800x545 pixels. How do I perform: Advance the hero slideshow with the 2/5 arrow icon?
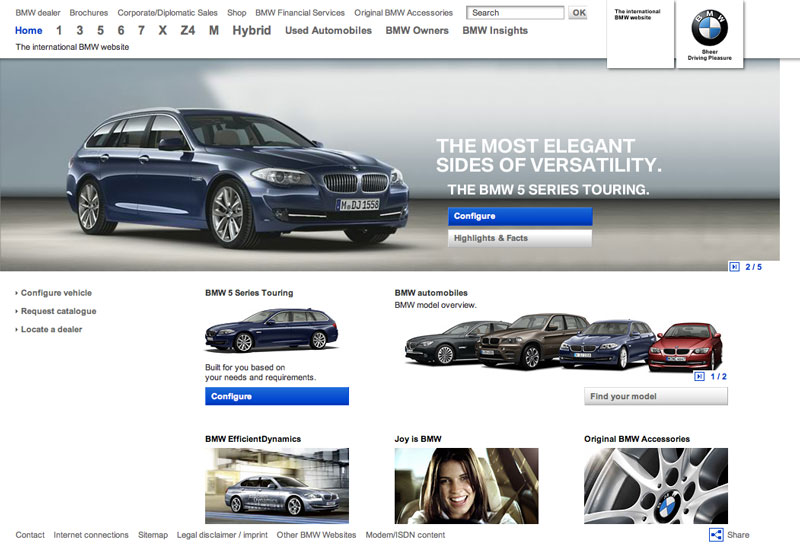(734, 267)
